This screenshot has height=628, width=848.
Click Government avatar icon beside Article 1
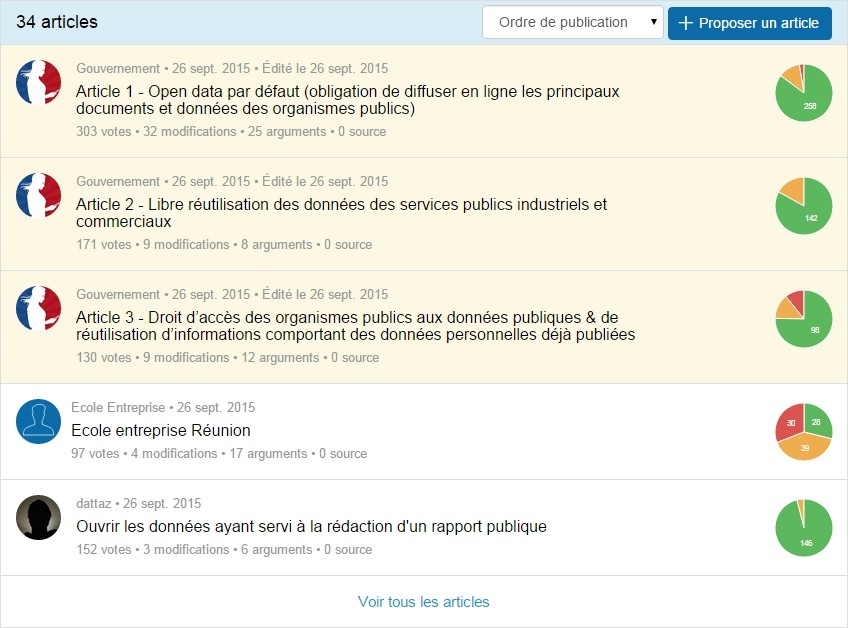39,82
